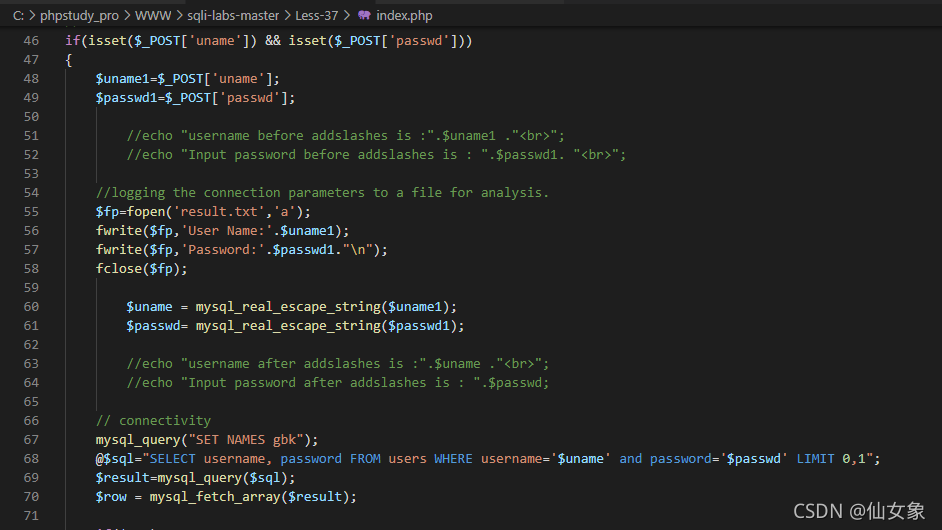Screen dimensions: 942x530
Task: Expand chevron after sqli-labs-master in breadcrumb
Action: 287,15
